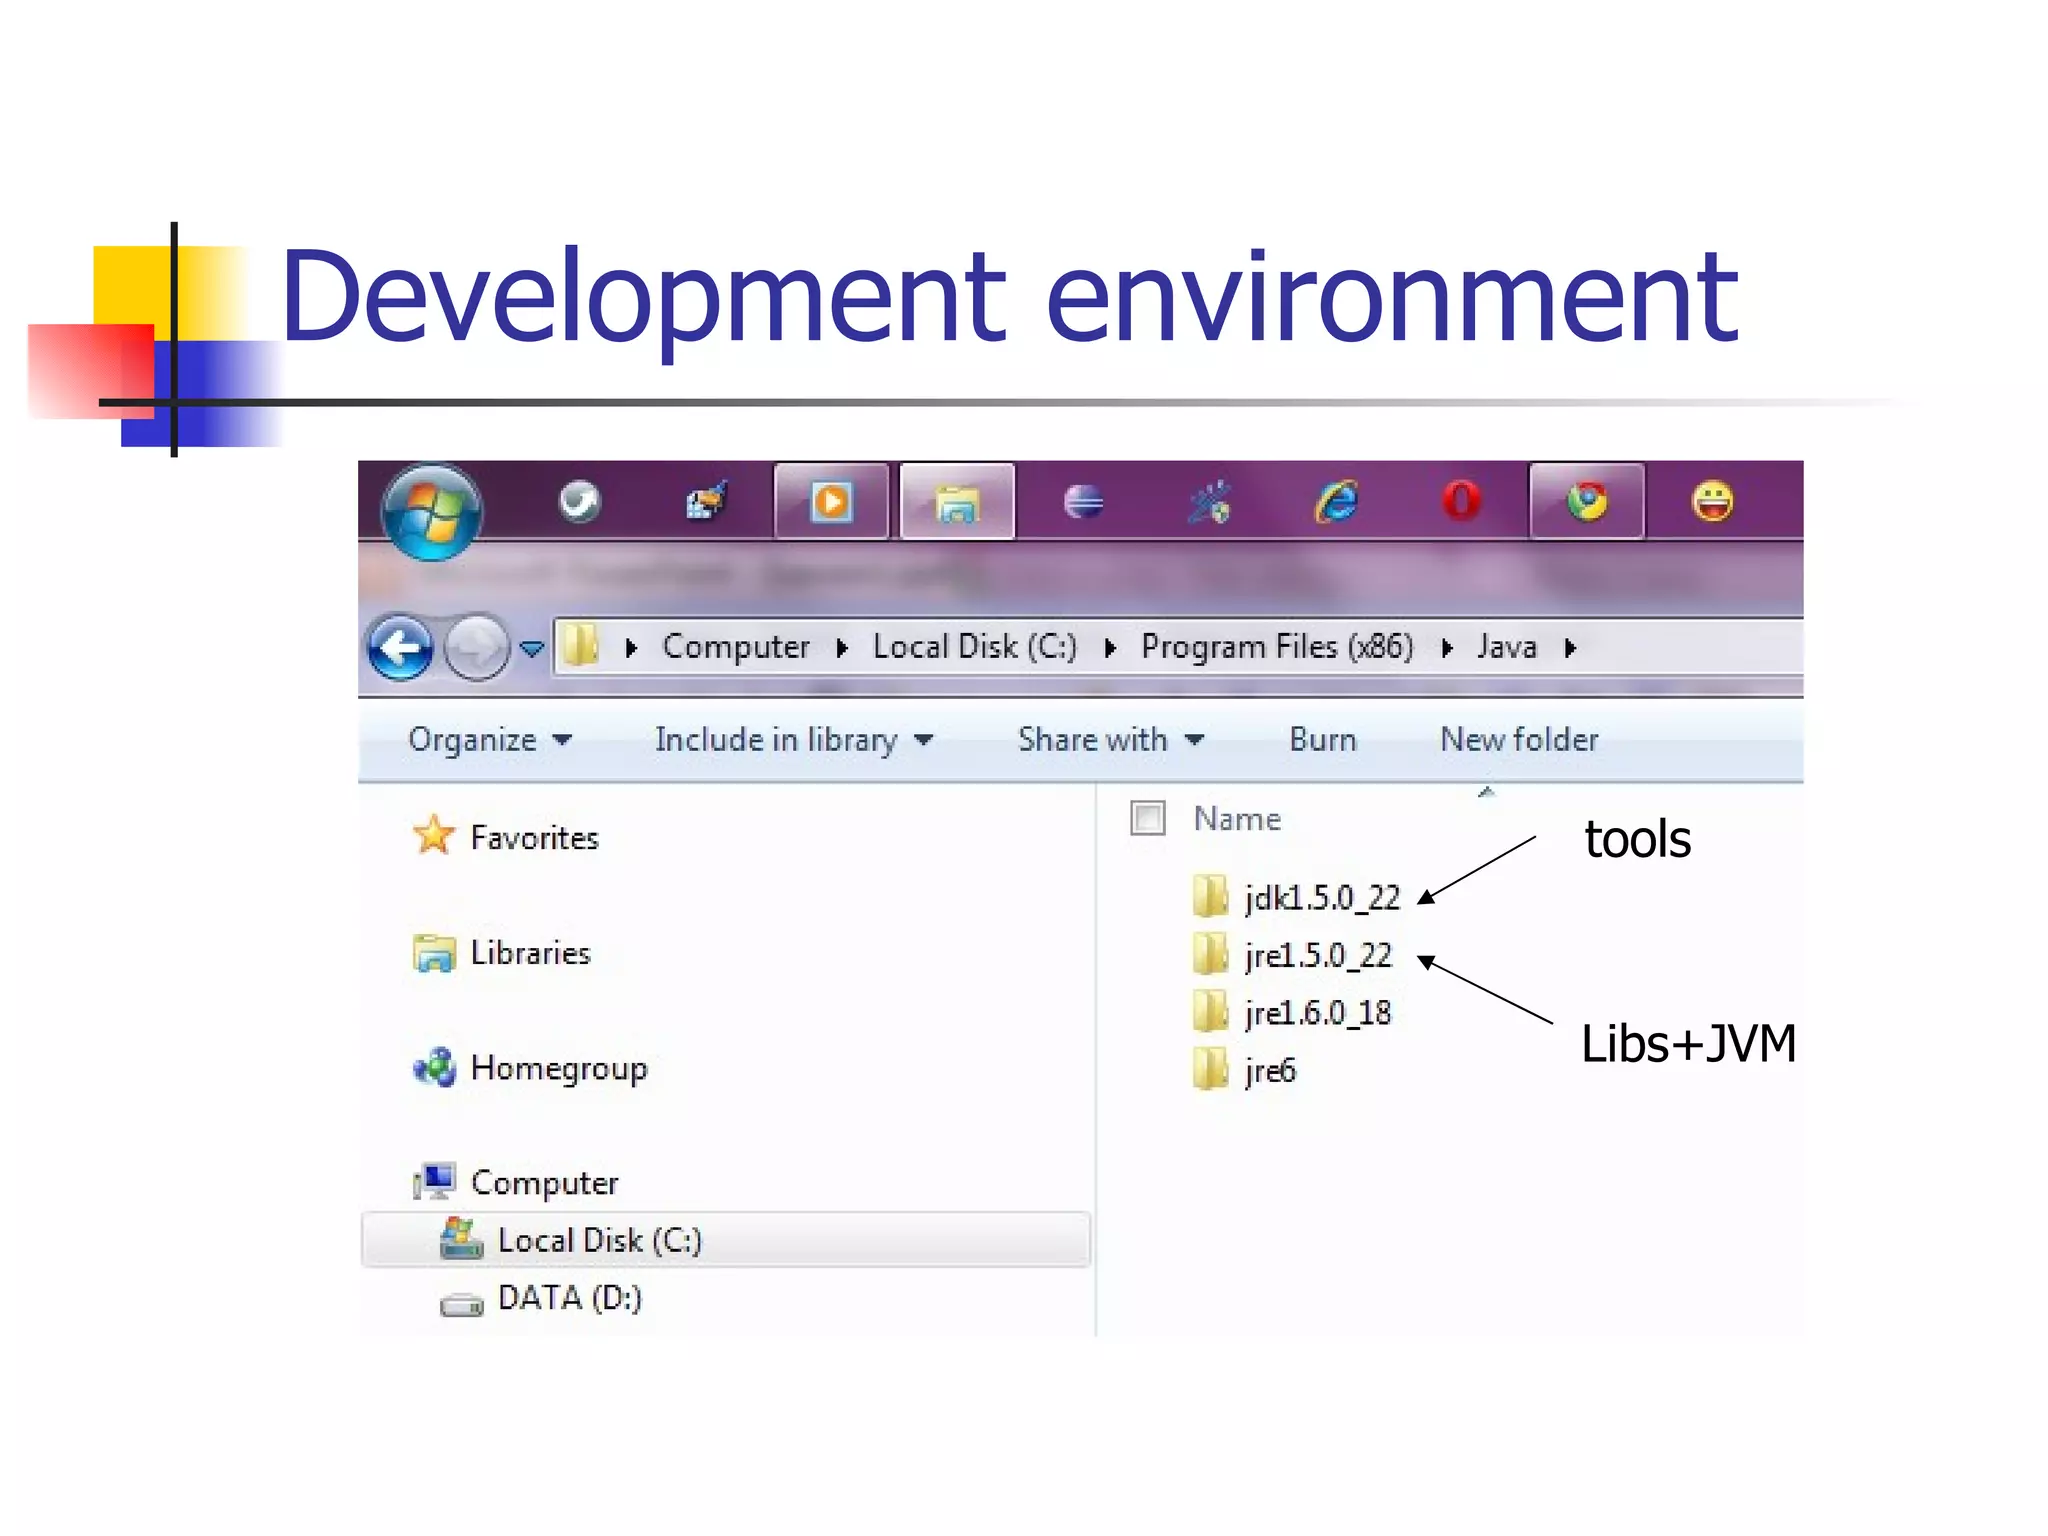Screen dimensions: 2048x1536
Task: Select Local Disk (C:) in navigation pane
Action: 599,1240
